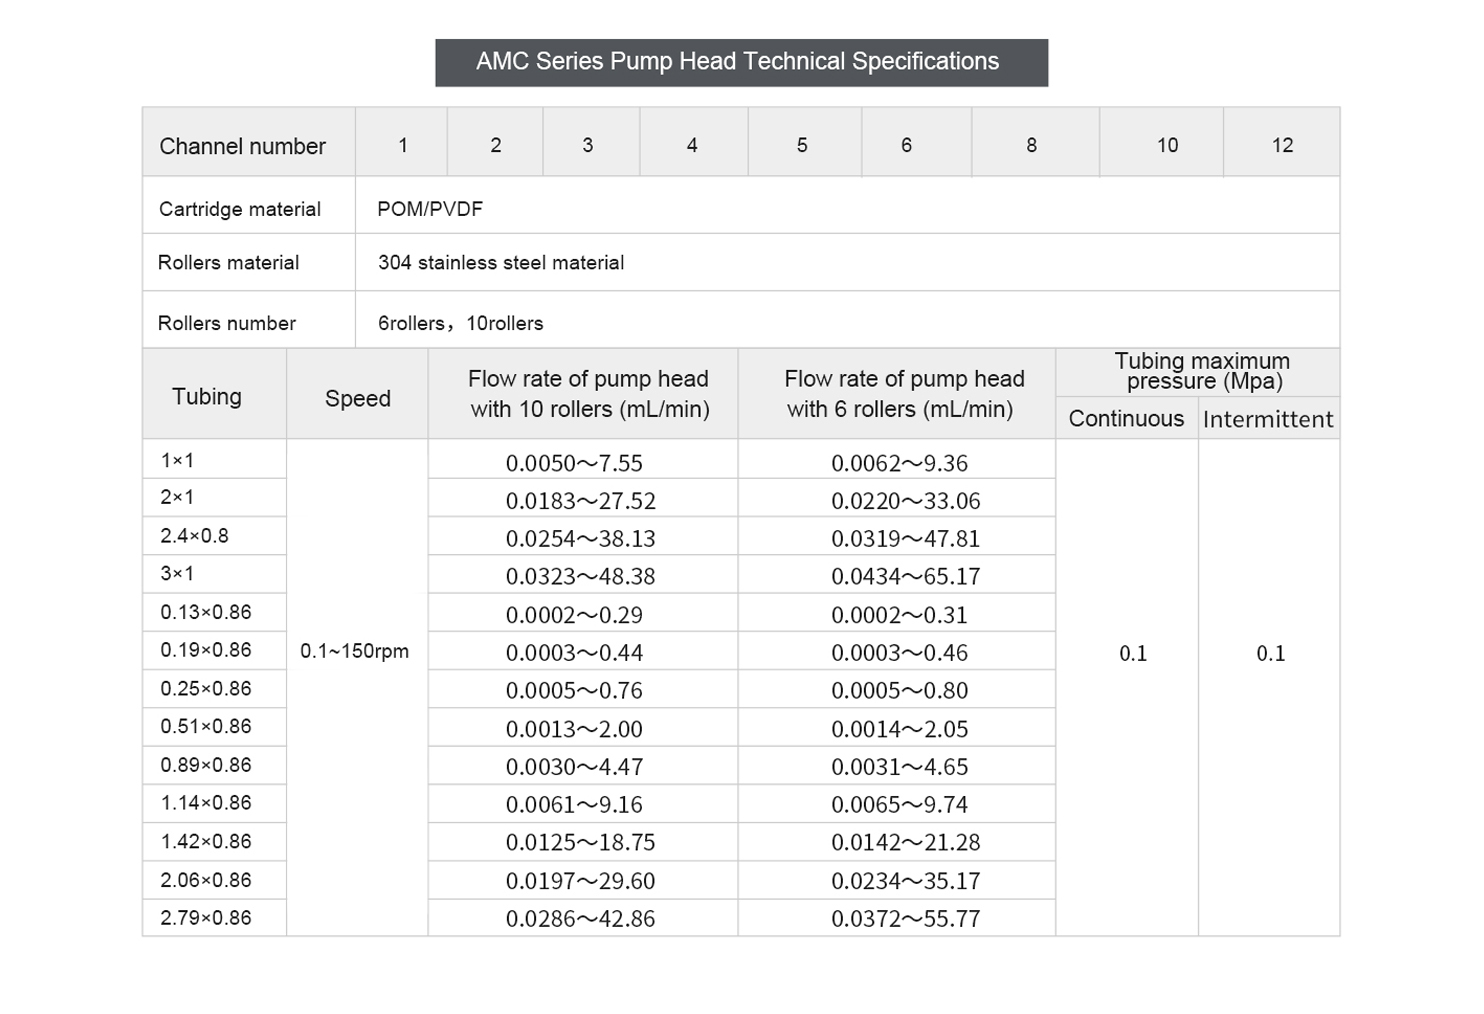
Task: Click flow rate '0.0183~27.52'
Action: pos(581,501)
